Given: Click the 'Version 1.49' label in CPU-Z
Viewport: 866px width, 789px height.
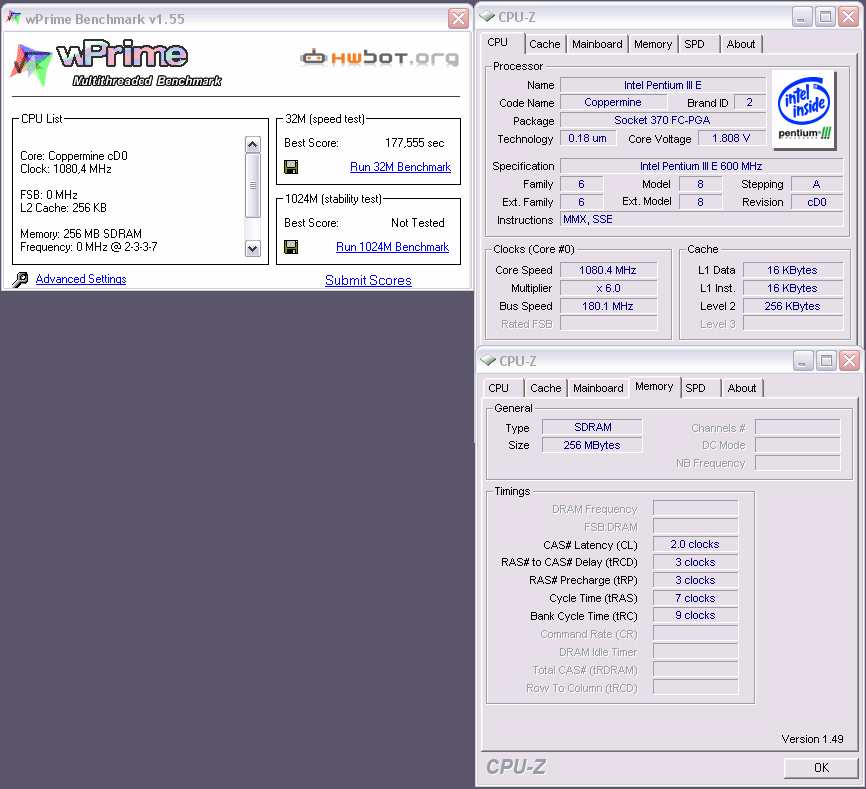Looking at the screenshot, I should pyautogui.click(x=812, y=739).
